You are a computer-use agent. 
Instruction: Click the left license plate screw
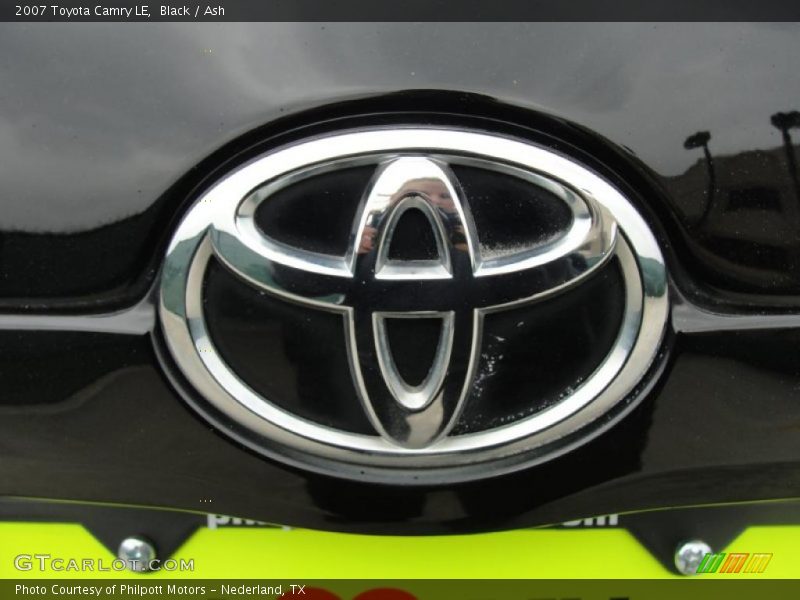136,552
